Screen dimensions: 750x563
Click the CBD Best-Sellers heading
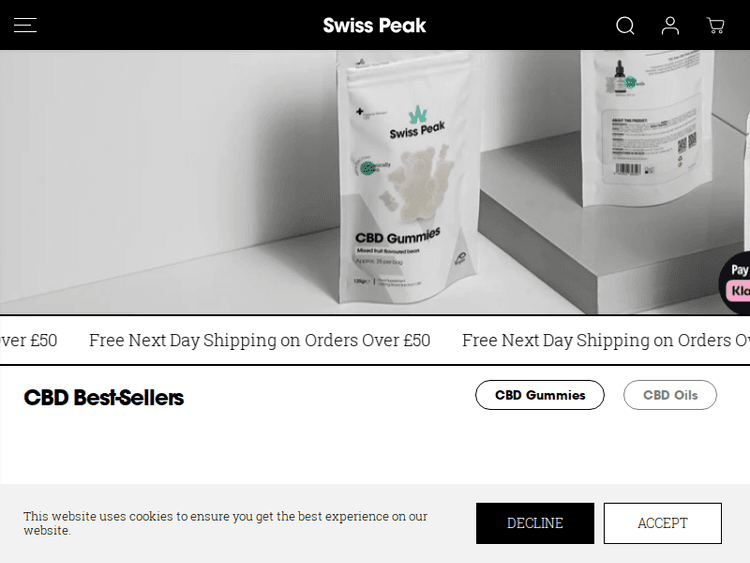coord(104,397)
